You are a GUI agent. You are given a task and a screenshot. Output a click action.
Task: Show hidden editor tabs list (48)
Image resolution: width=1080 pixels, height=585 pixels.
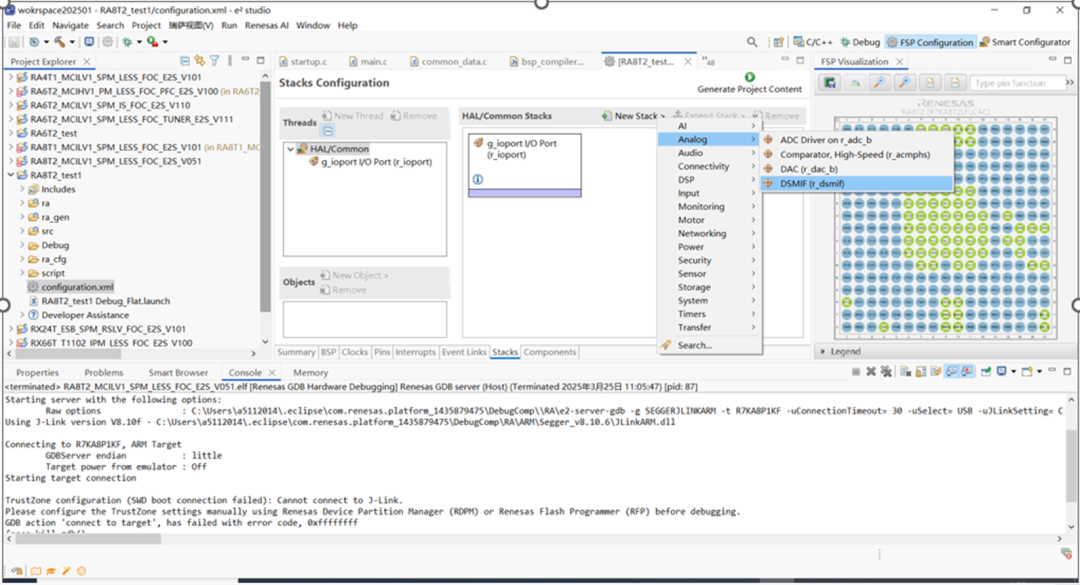tap(708, 61)
